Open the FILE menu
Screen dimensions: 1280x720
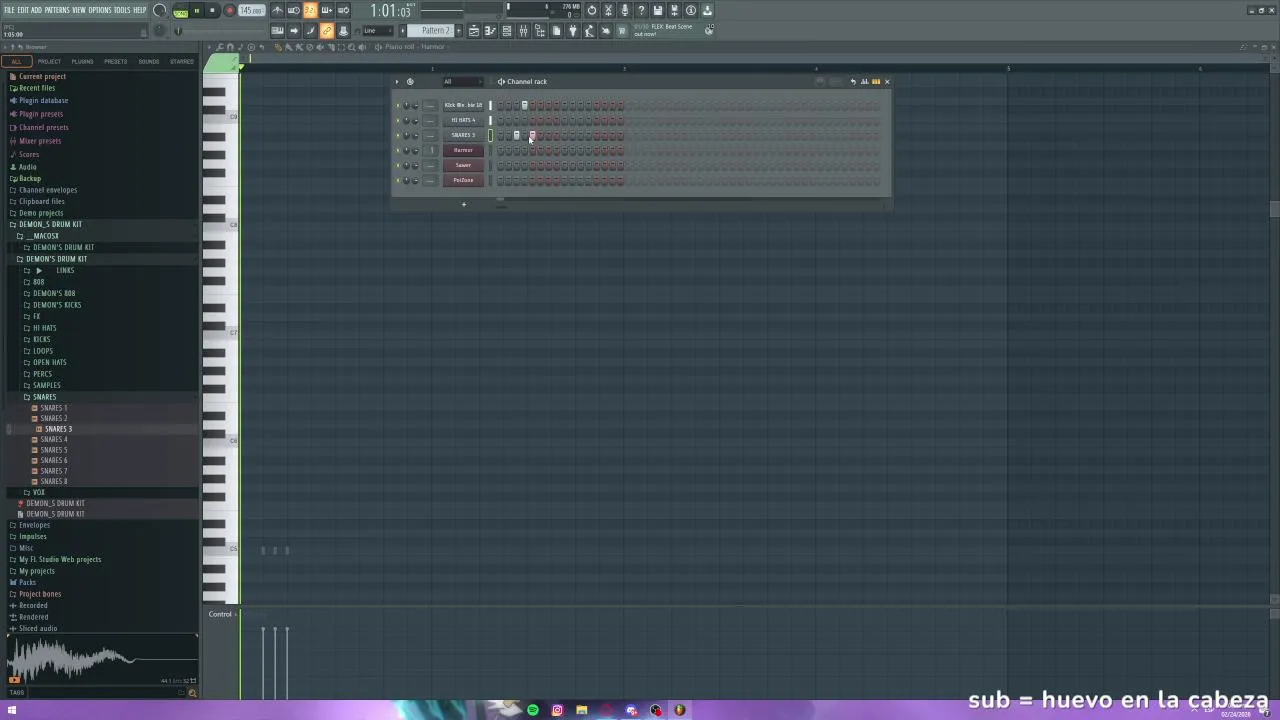click(x=9, y=10)
